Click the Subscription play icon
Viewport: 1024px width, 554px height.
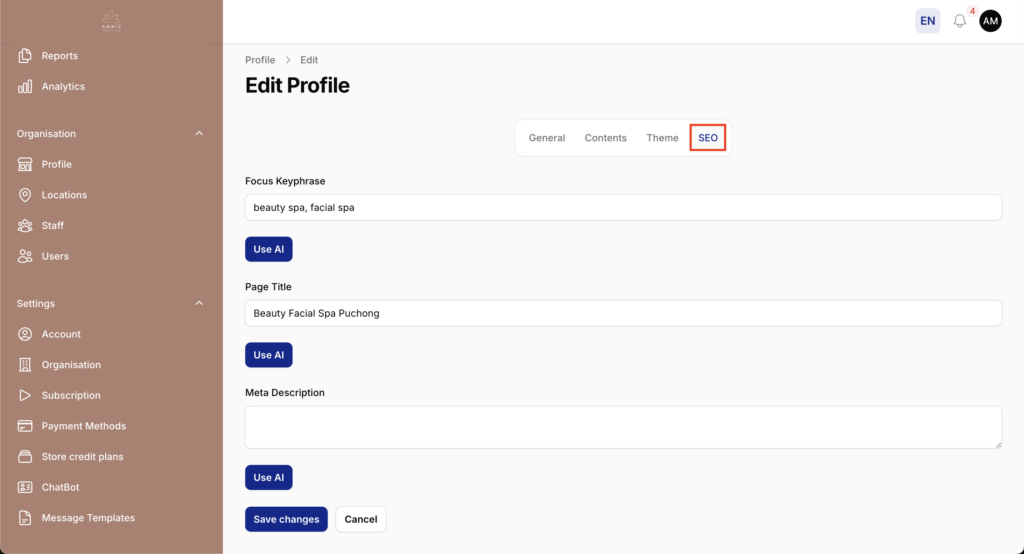[x=25, y=396]
